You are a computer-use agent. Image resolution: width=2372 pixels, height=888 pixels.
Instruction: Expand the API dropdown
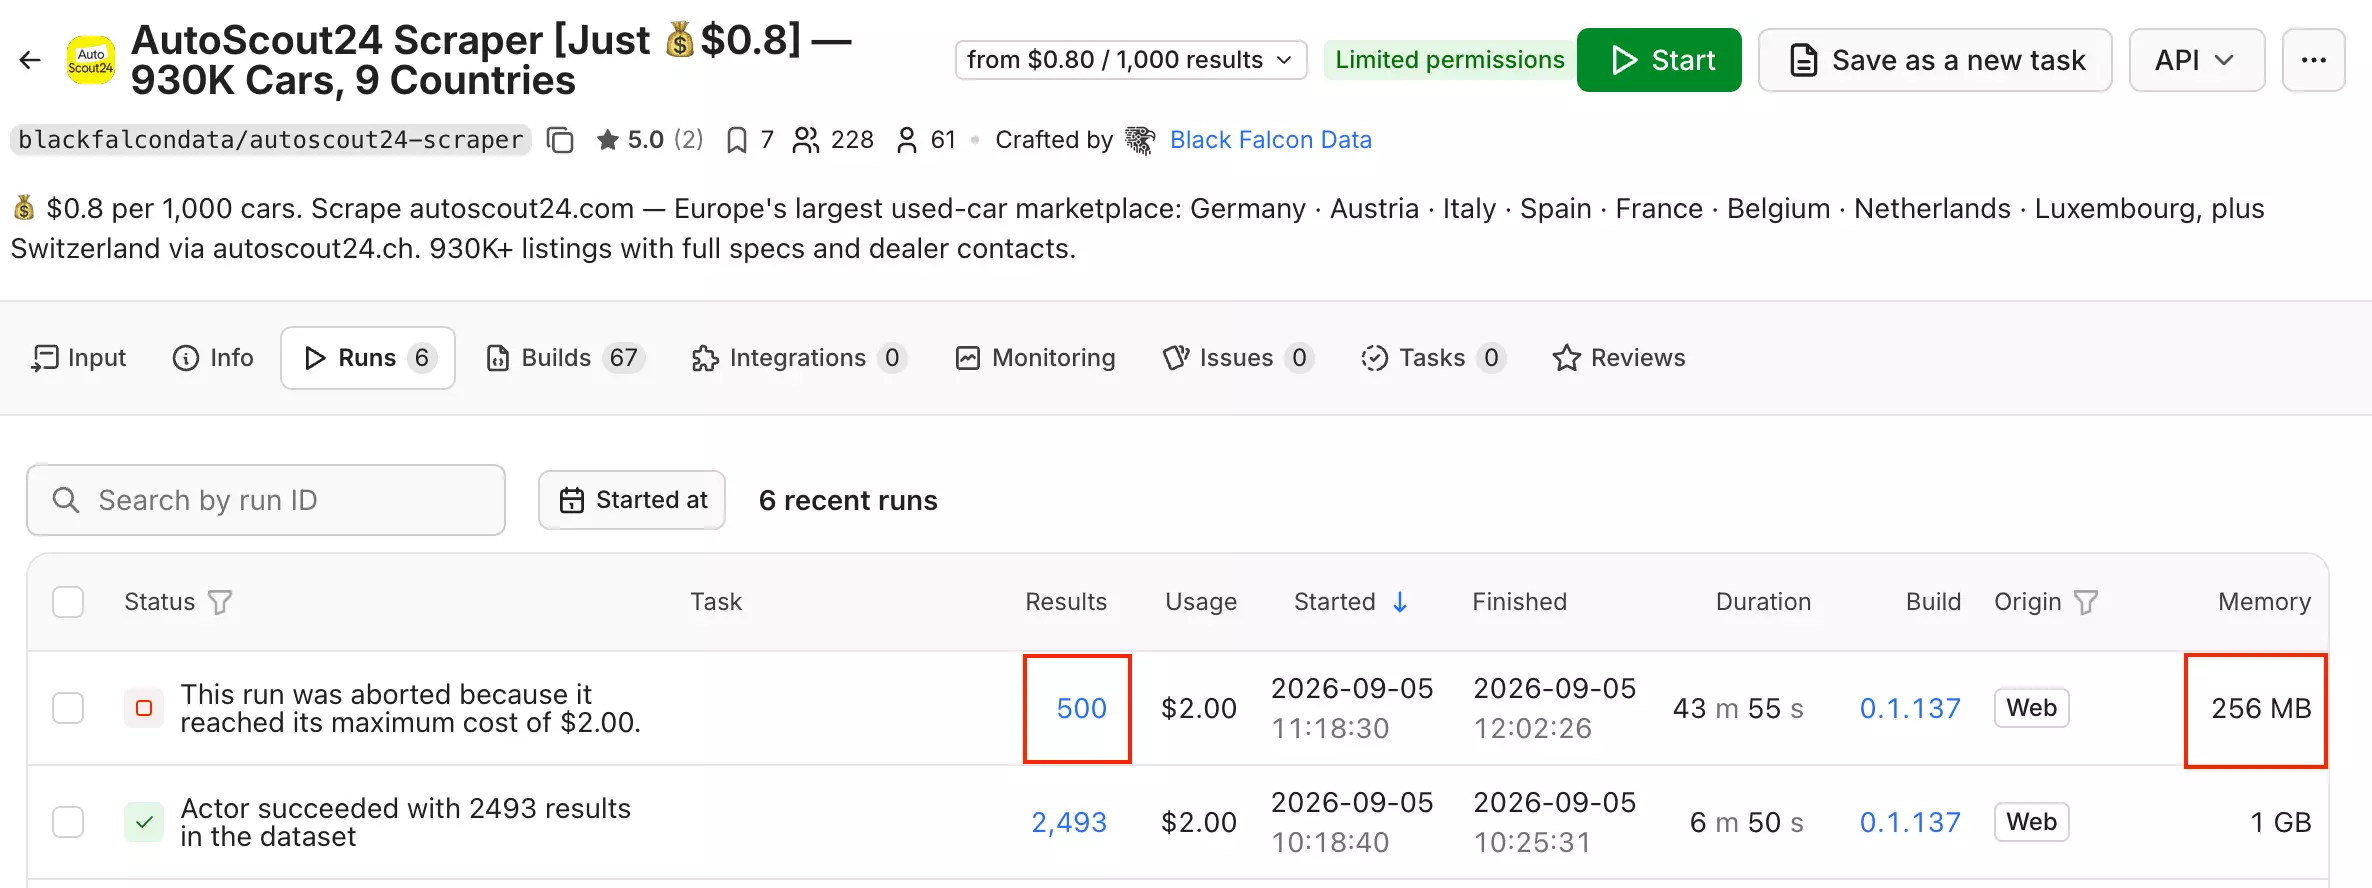tap(2196, 60)
